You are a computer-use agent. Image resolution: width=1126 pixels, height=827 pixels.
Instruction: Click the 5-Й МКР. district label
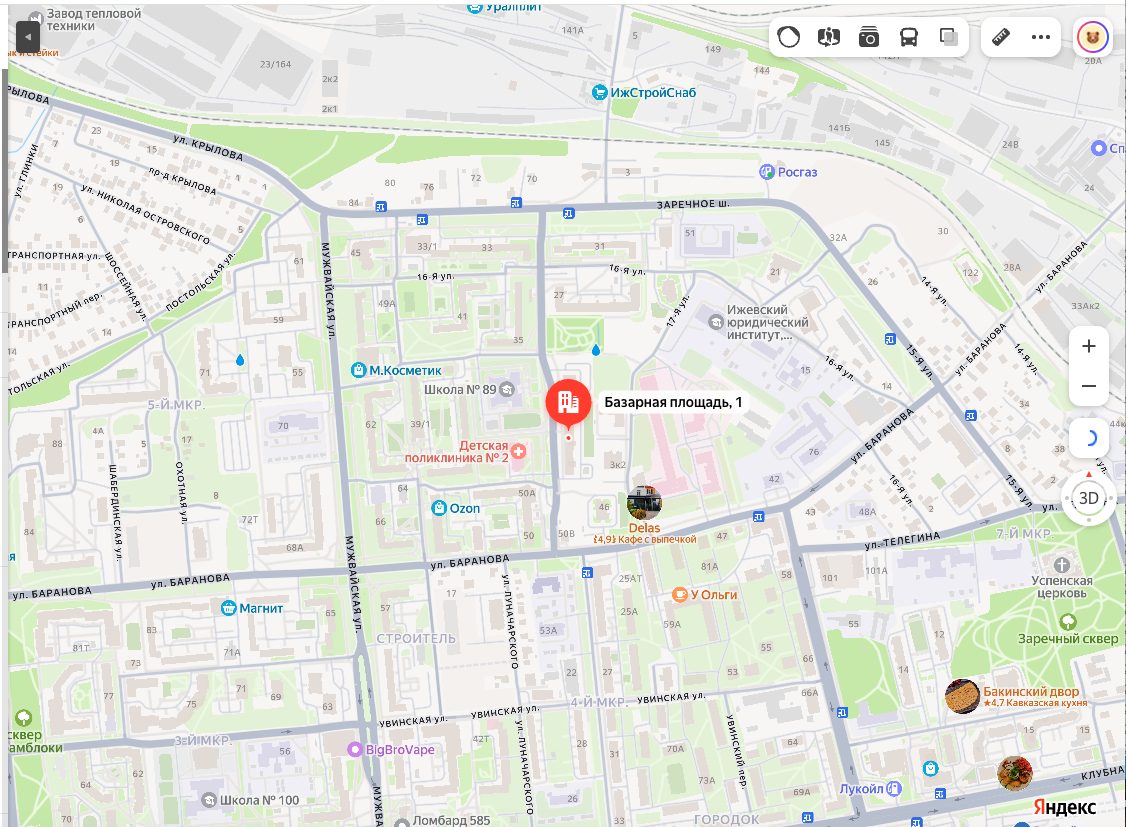(176, 405)
